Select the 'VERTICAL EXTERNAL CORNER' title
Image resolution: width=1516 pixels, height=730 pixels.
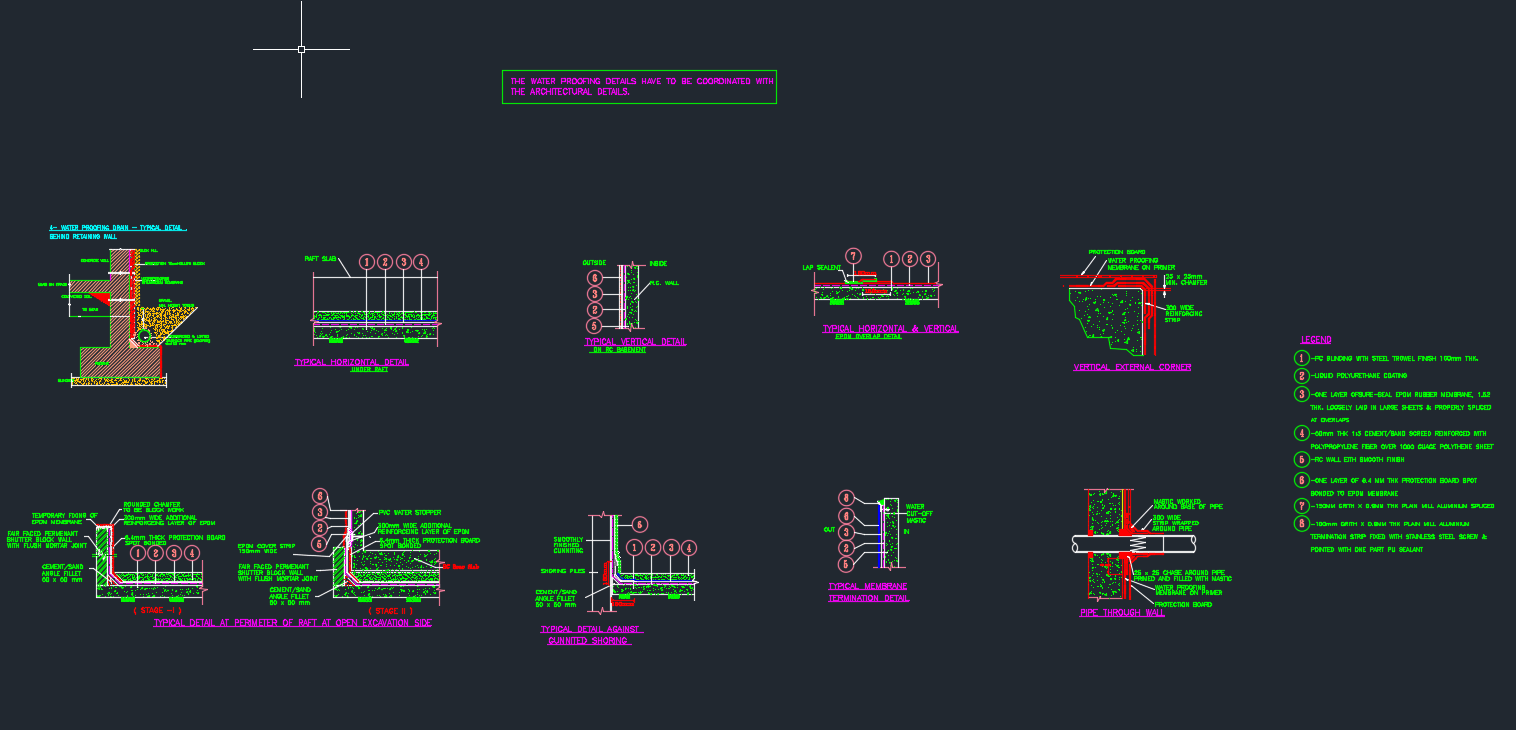click(1132, 367)
